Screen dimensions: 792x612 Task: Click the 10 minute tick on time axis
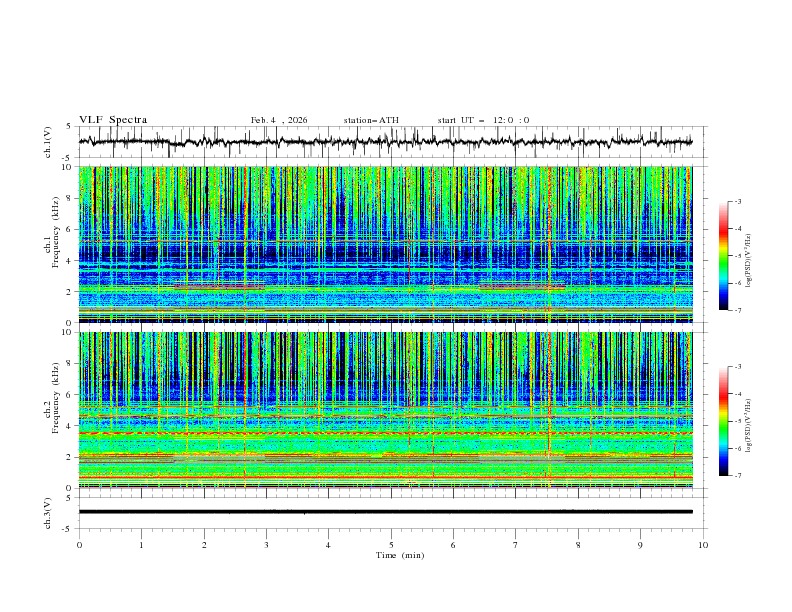[x=703, y=545]
